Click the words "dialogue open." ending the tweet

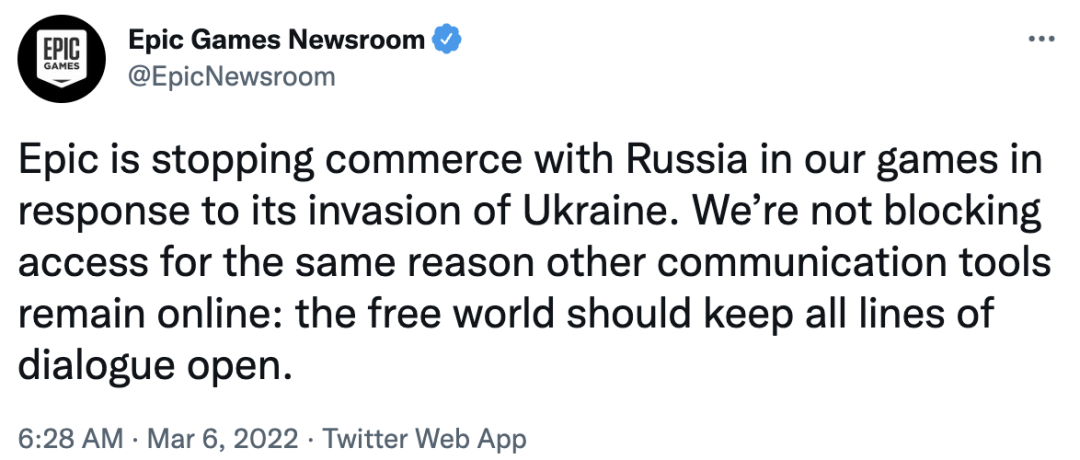(156, 366)
